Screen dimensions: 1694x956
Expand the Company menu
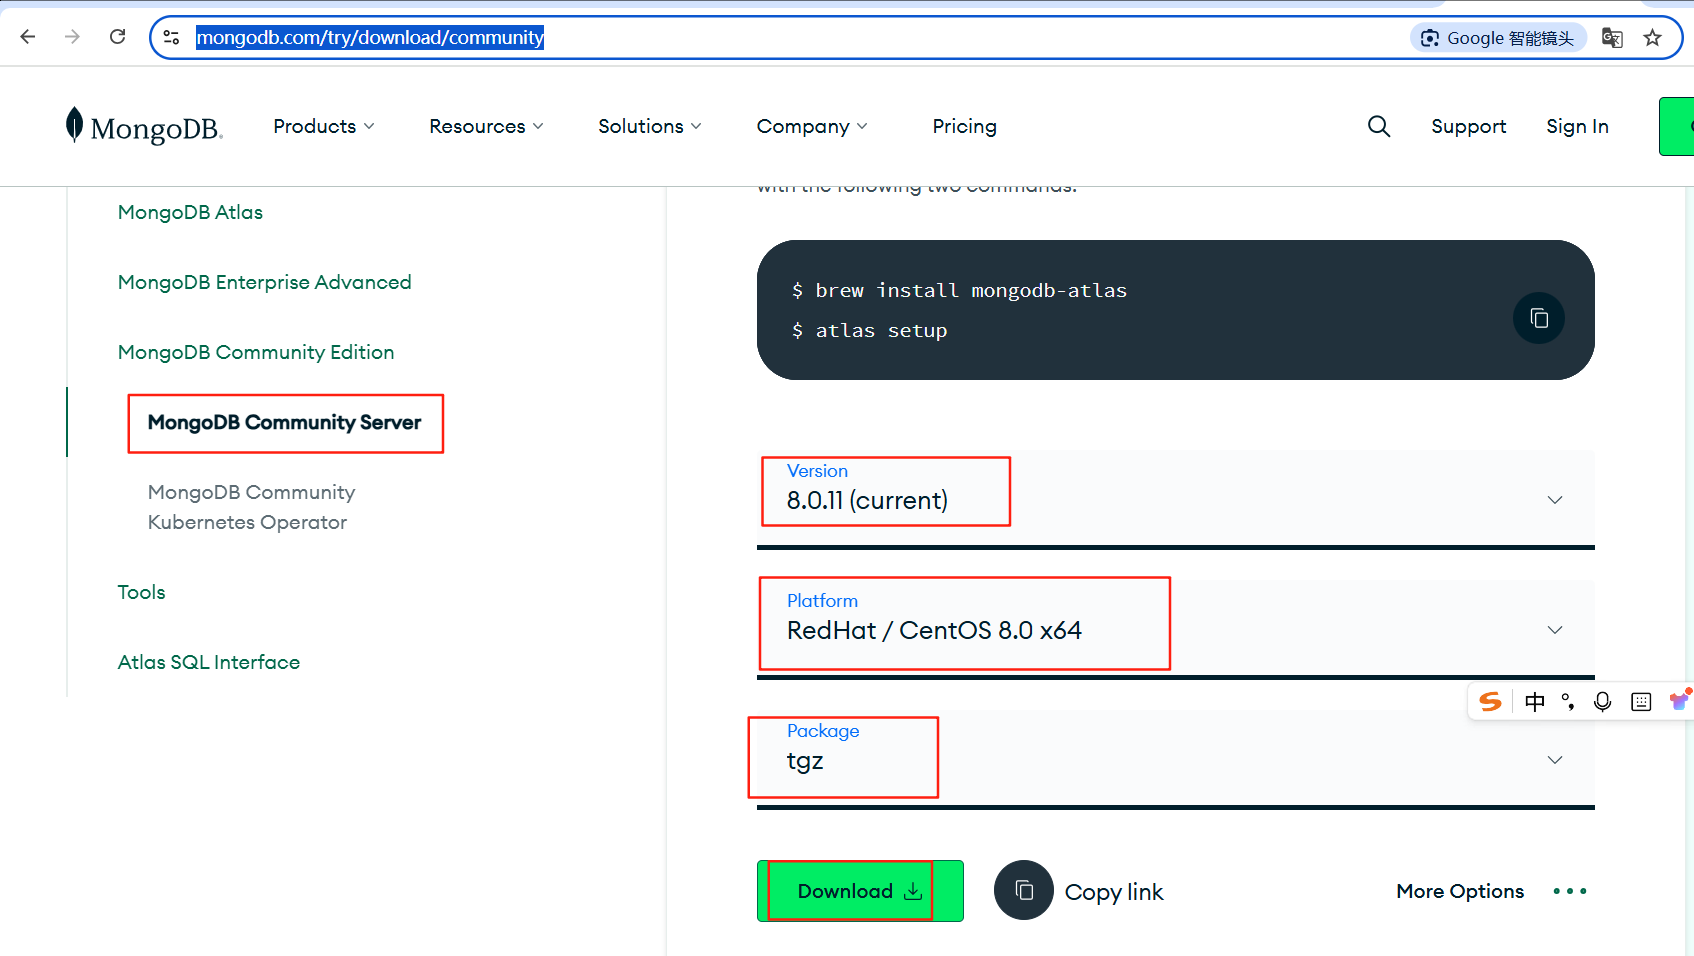812,126
